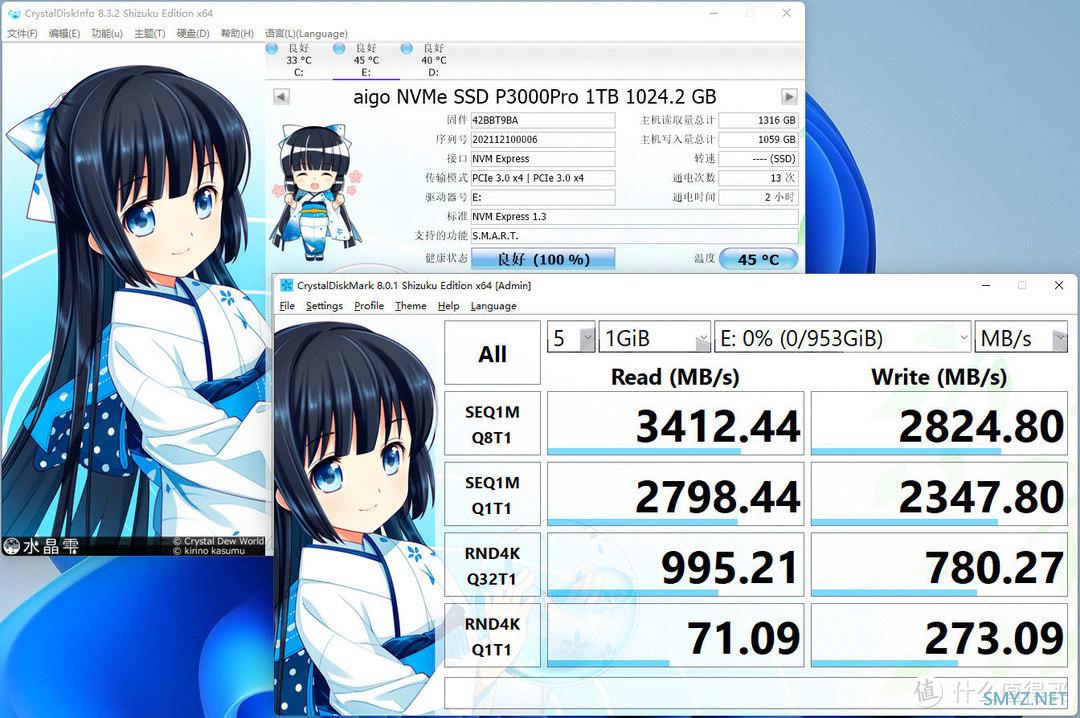Screen dimensions: 1080x718
Task: Start all benchmarks with the All button
Action: [492, 353]
